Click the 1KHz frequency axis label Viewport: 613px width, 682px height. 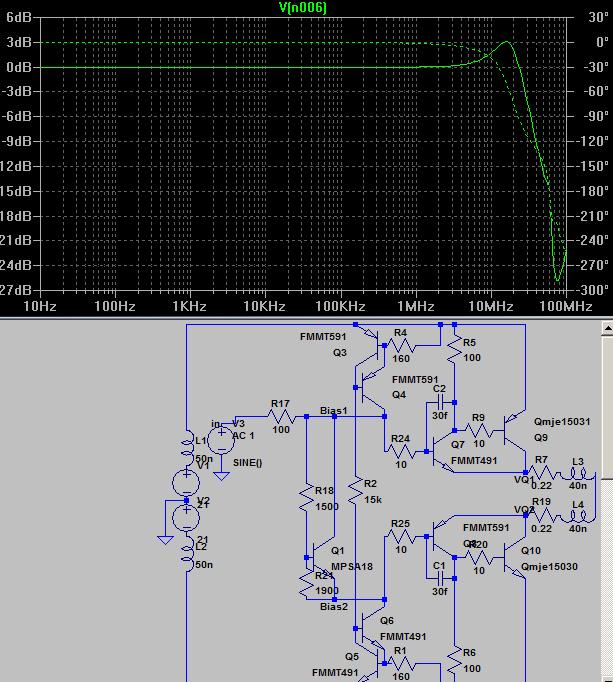pyautogui.click(x=189, y=306)
